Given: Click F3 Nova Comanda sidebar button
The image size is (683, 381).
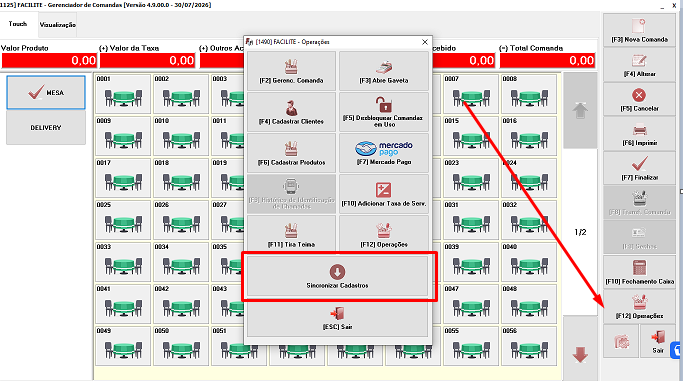Looking at the screenshot, I should click(x=639, y=30).
